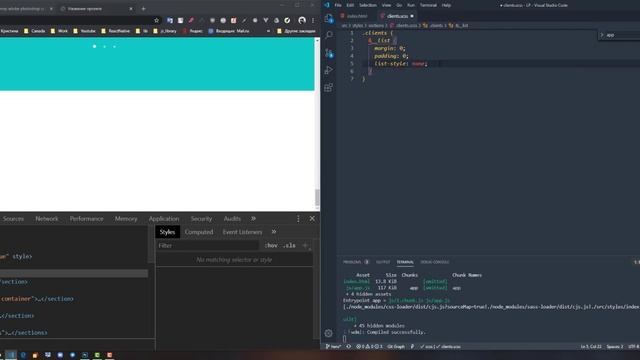Open the Youtube bookmarks folder
The image size is (640, 360).
84,31
